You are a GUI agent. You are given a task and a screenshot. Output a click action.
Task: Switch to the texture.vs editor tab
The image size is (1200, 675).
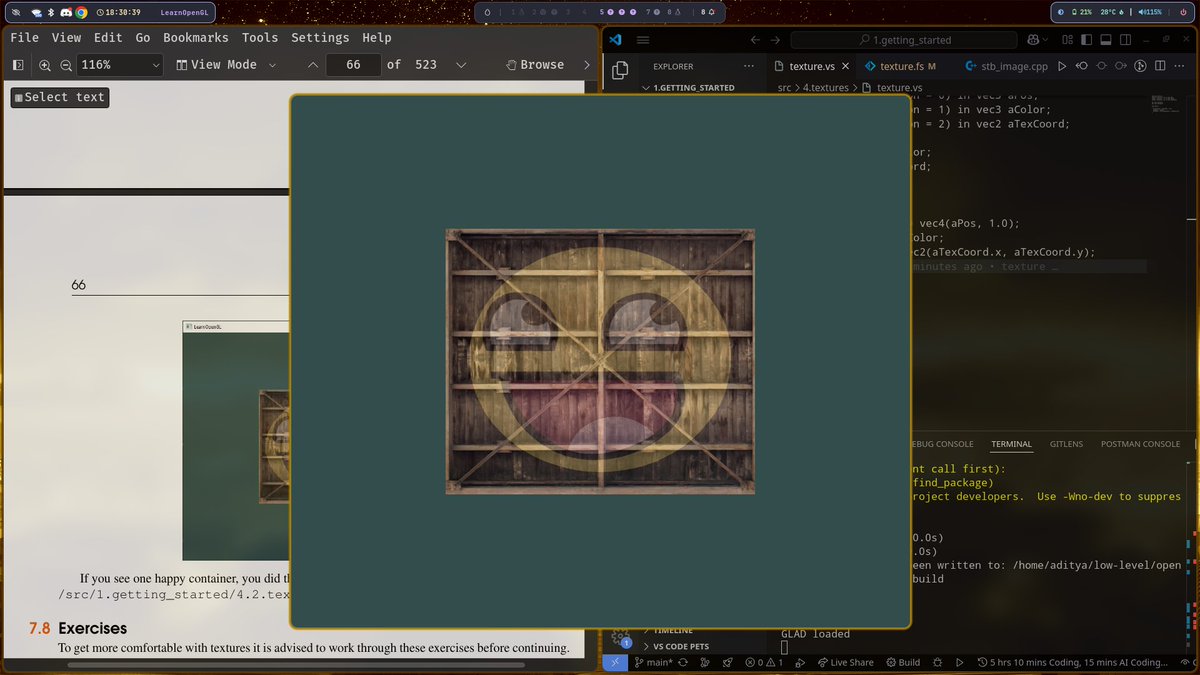[812, 66]
